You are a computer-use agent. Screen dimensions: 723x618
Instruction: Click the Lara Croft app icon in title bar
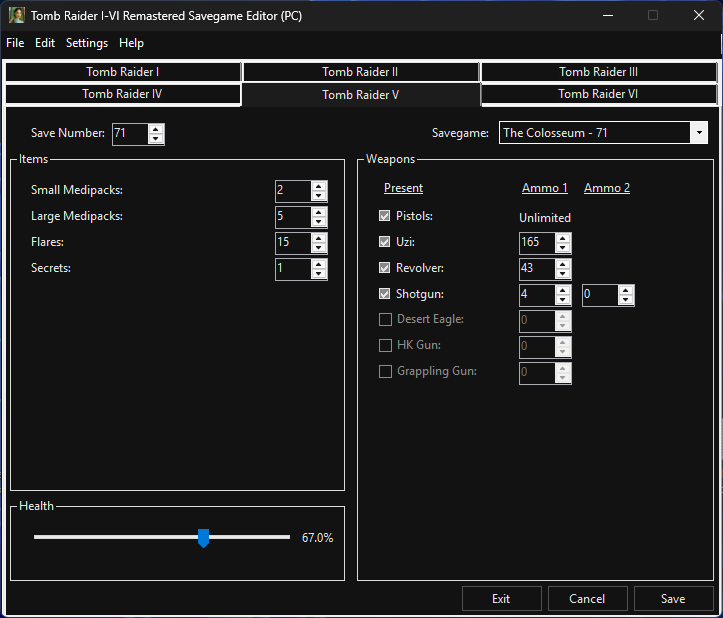(x=17, y=15)
